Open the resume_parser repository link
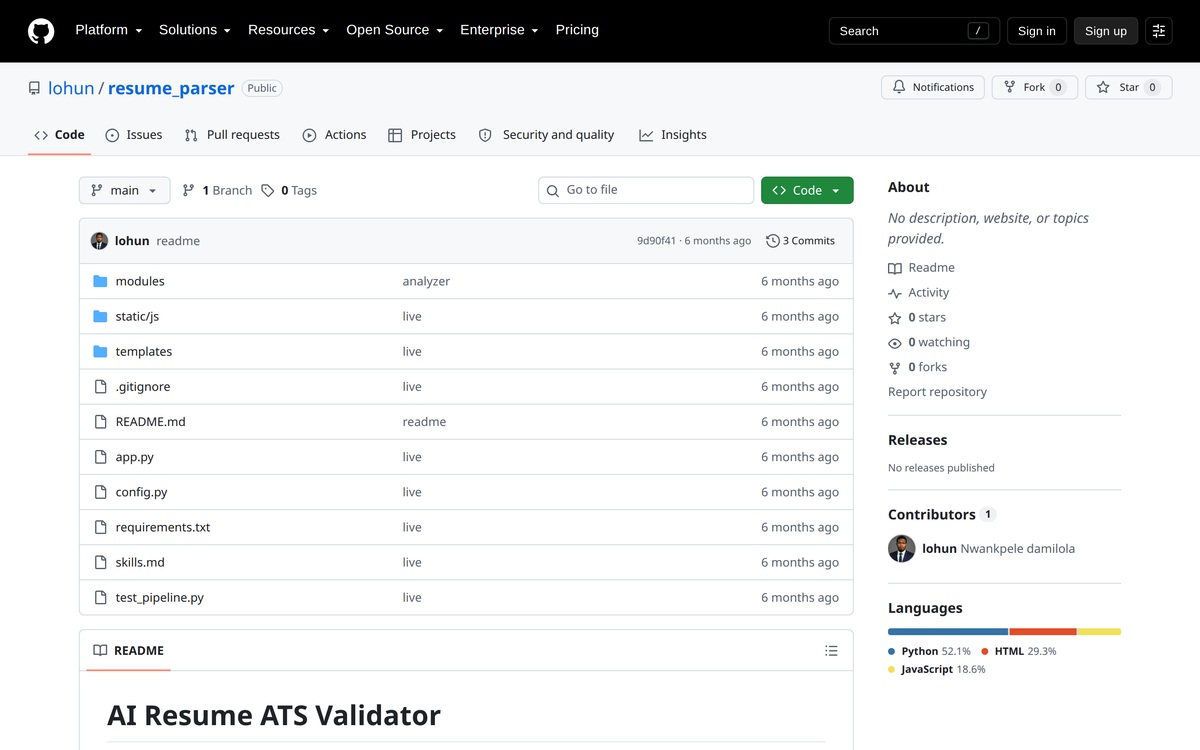Image resolution: width=1200 pixels, height=750 pixels. pyautogui.click(x=171, y=88)
